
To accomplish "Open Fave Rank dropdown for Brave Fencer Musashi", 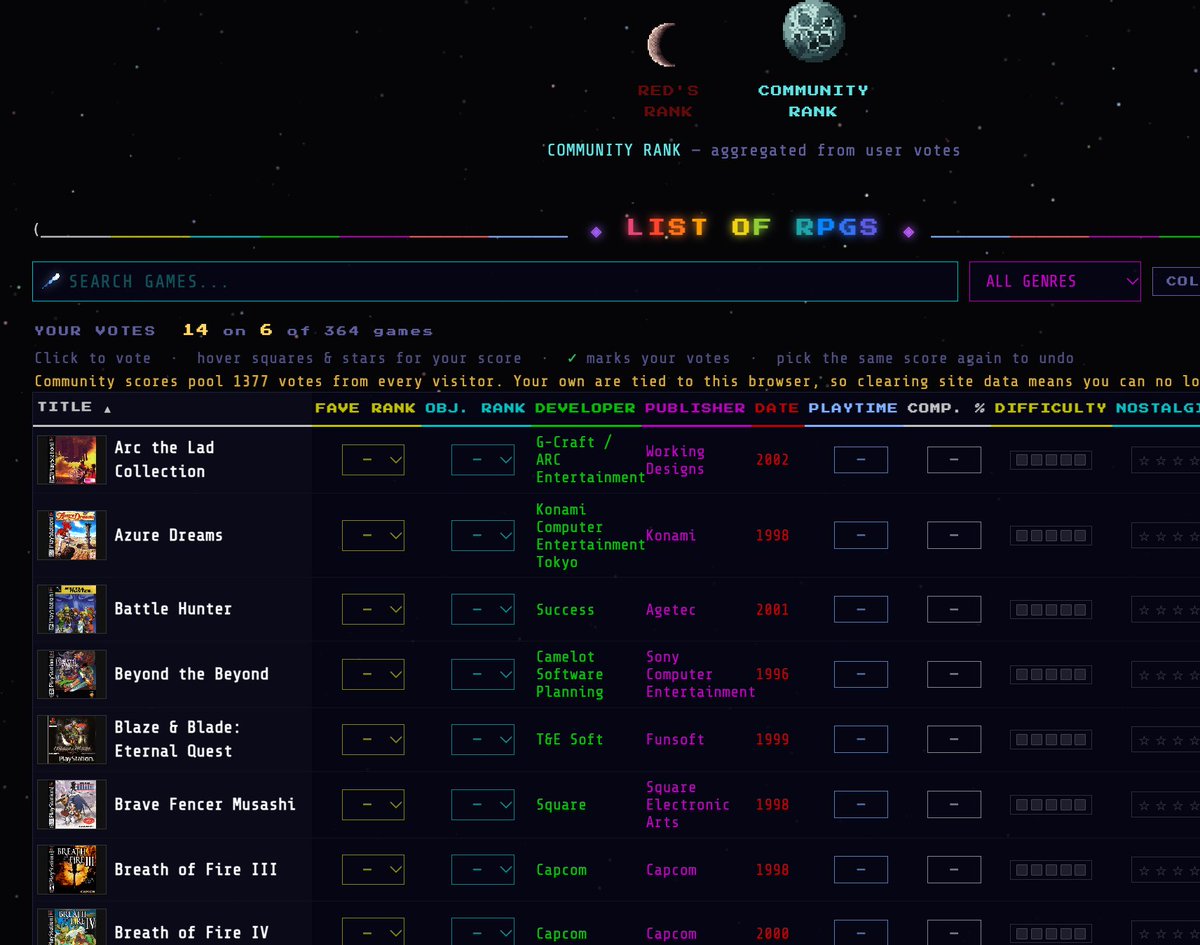I will coord(373,804).
